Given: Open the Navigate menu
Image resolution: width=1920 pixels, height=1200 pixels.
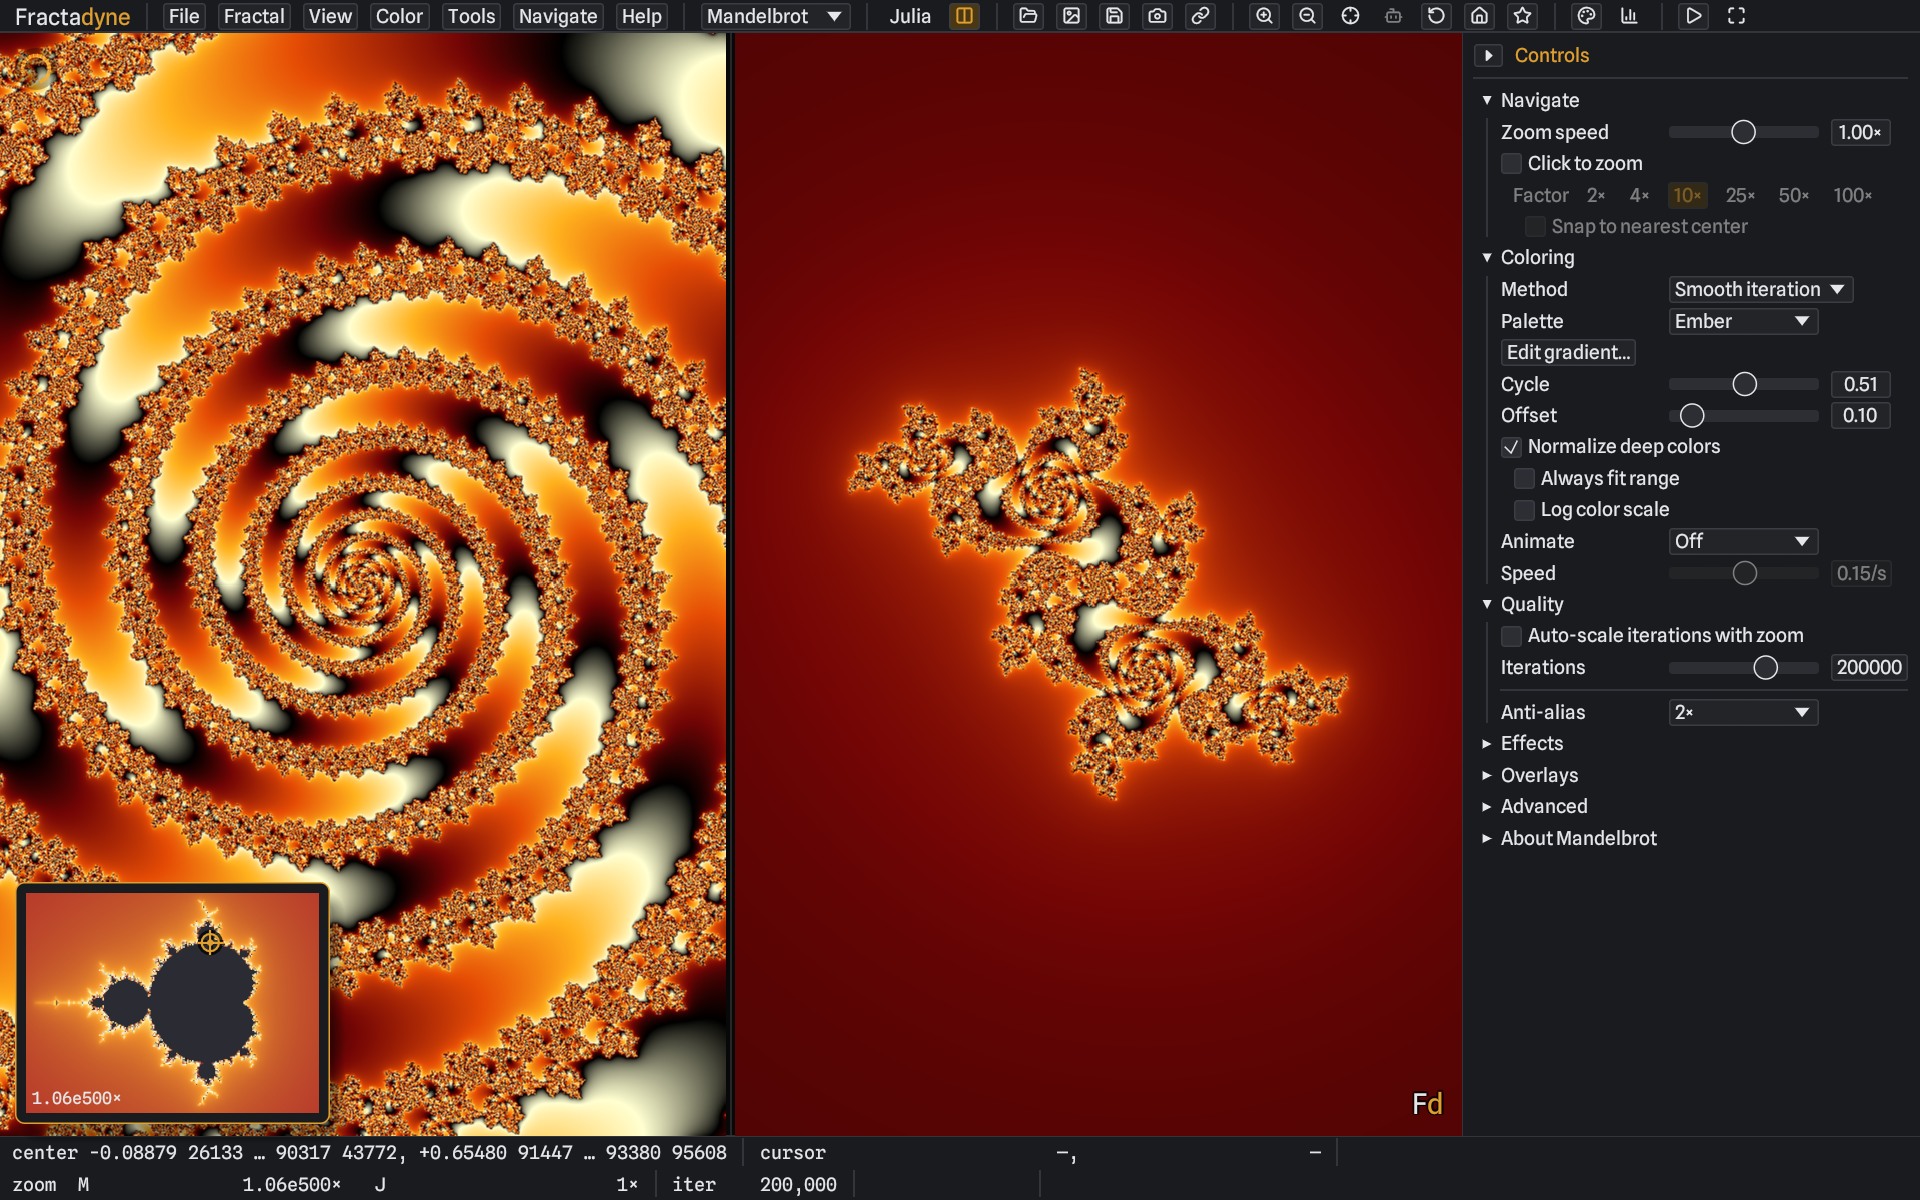Looking at the screenshot, I should 558,16.
